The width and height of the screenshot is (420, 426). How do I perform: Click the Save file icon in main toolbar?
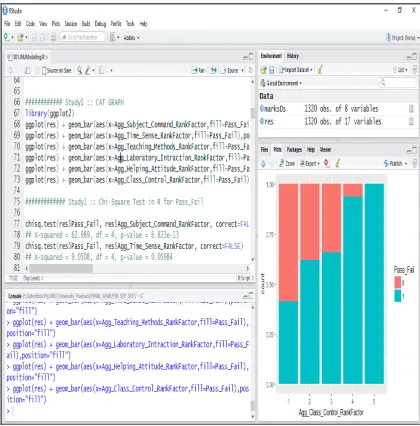(34, 37)
